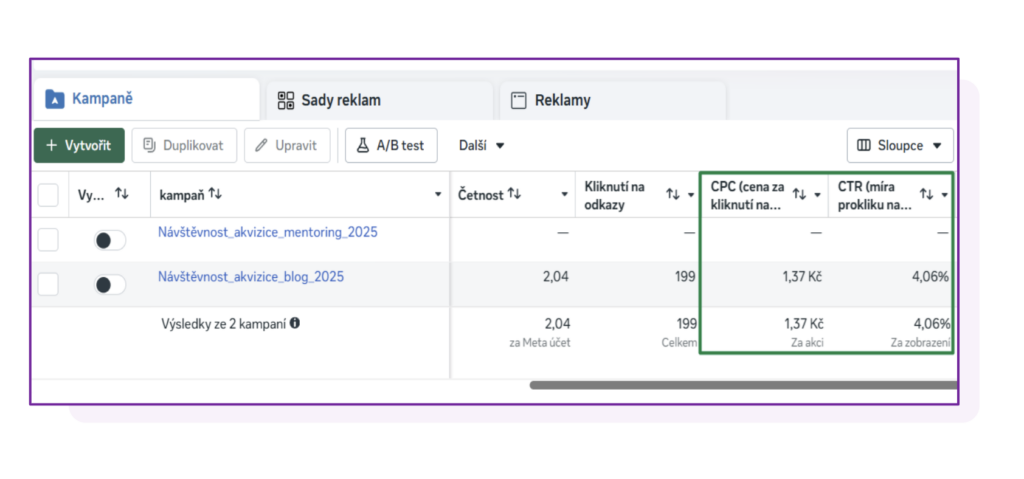Click the flask icon on A/B test

point(362,145)
